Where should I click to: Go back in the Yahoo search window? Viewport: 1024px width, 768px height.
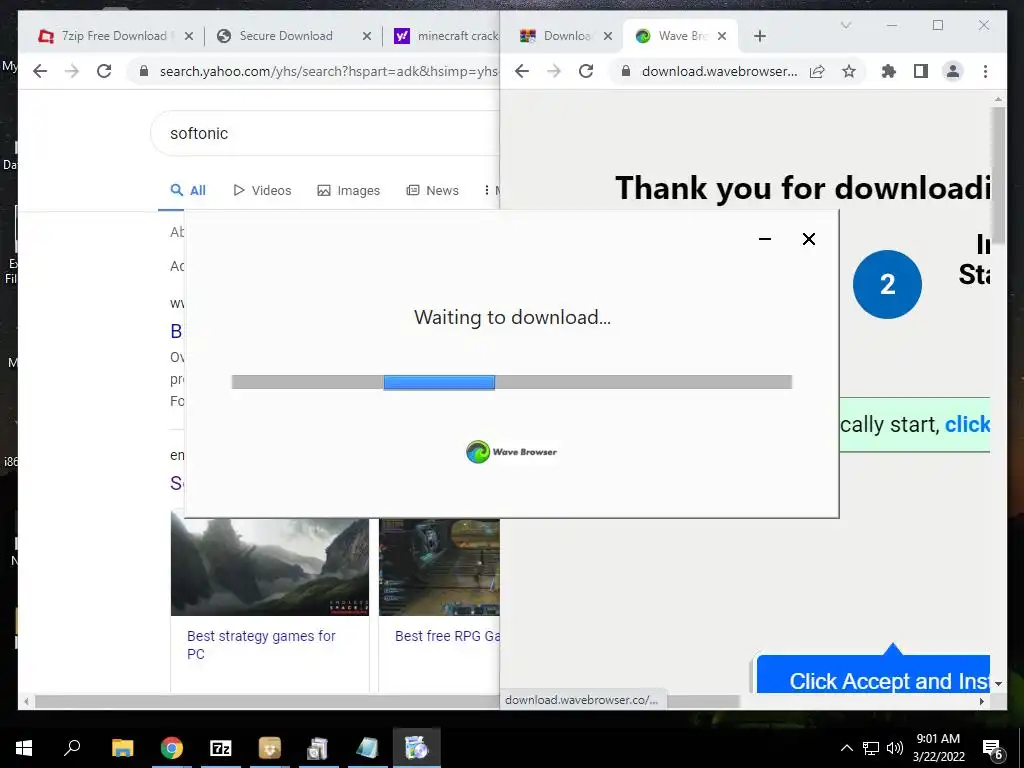tap(40, 71)
